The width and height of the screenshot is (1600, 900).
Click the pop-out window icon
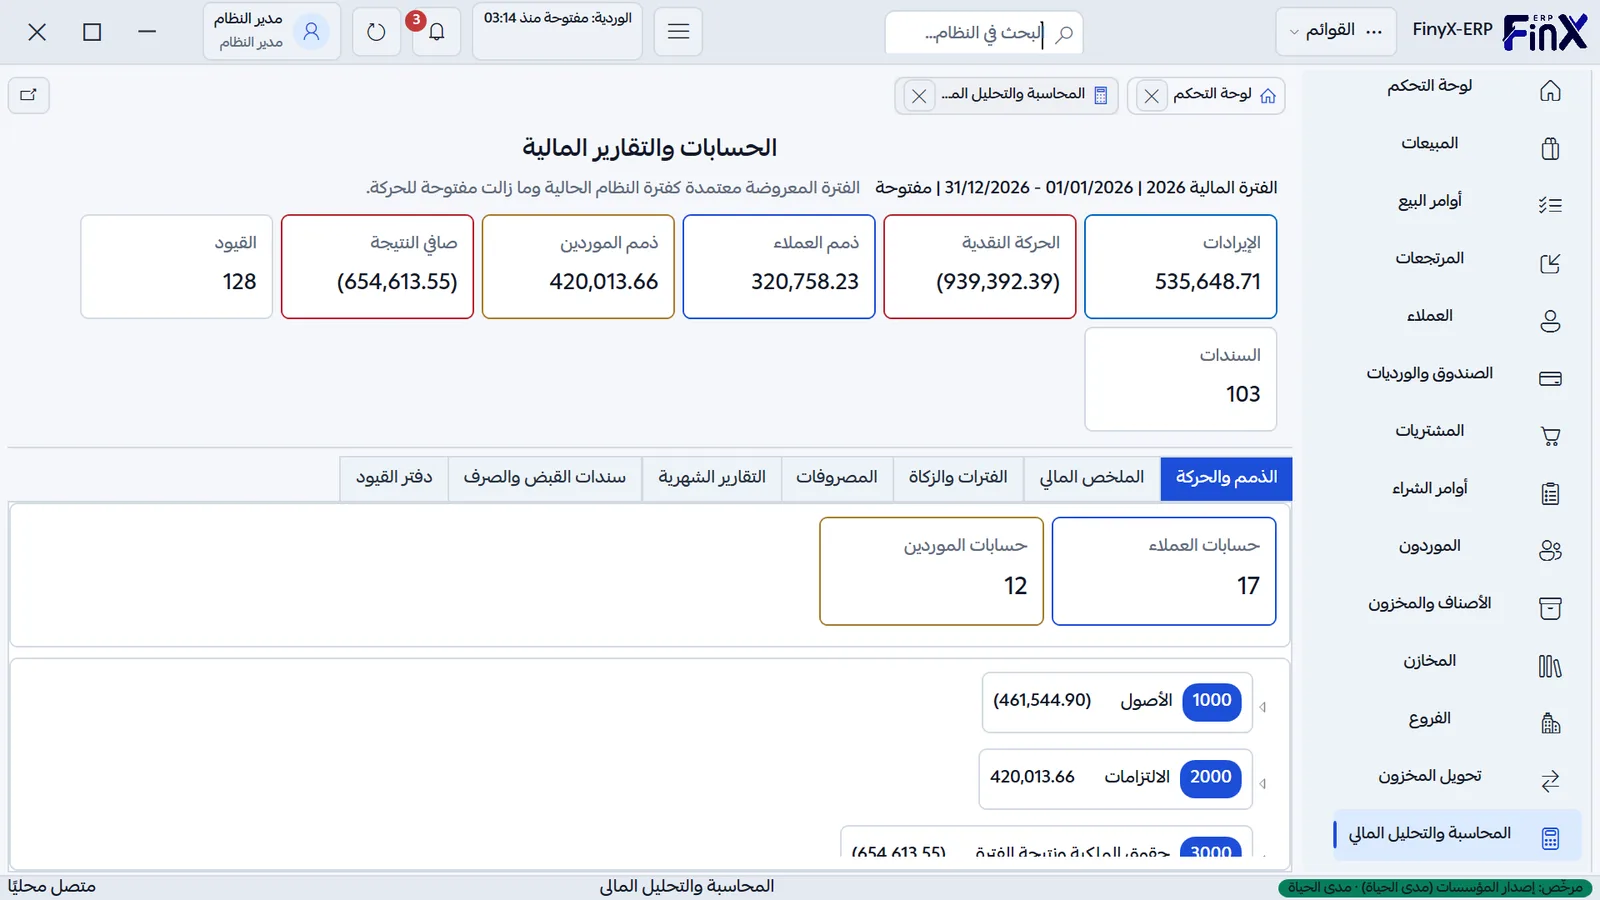click(29, 95)
